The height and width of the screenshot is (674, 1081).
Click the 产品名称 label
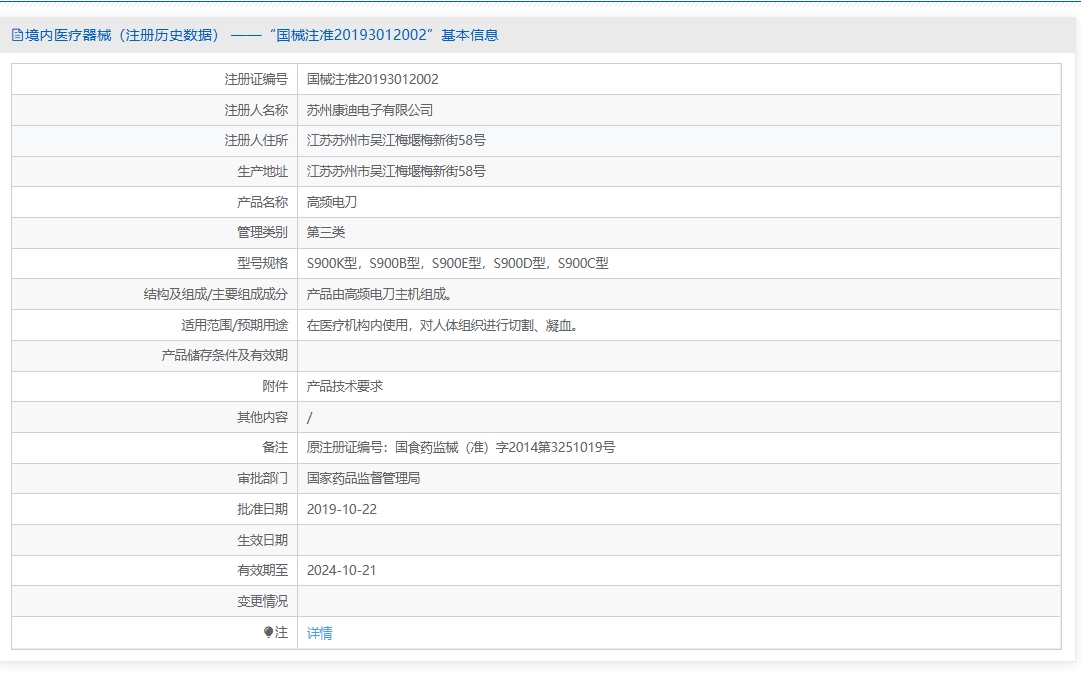pyautogui.click(x=262, y=202)
